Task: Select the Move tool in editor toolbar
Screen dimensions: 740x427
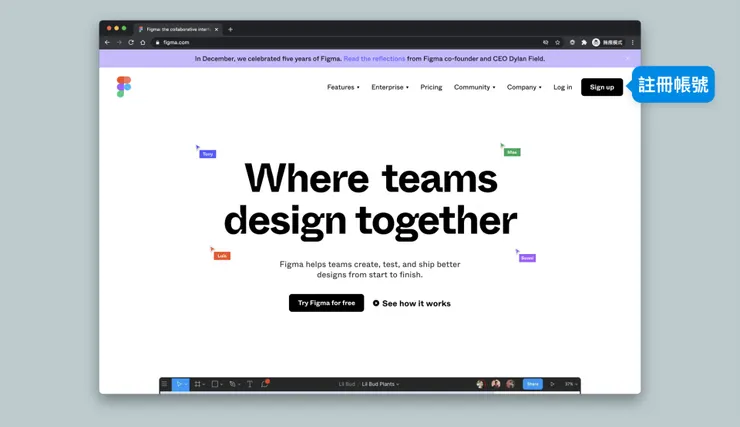Action: [x=179, y=384]
